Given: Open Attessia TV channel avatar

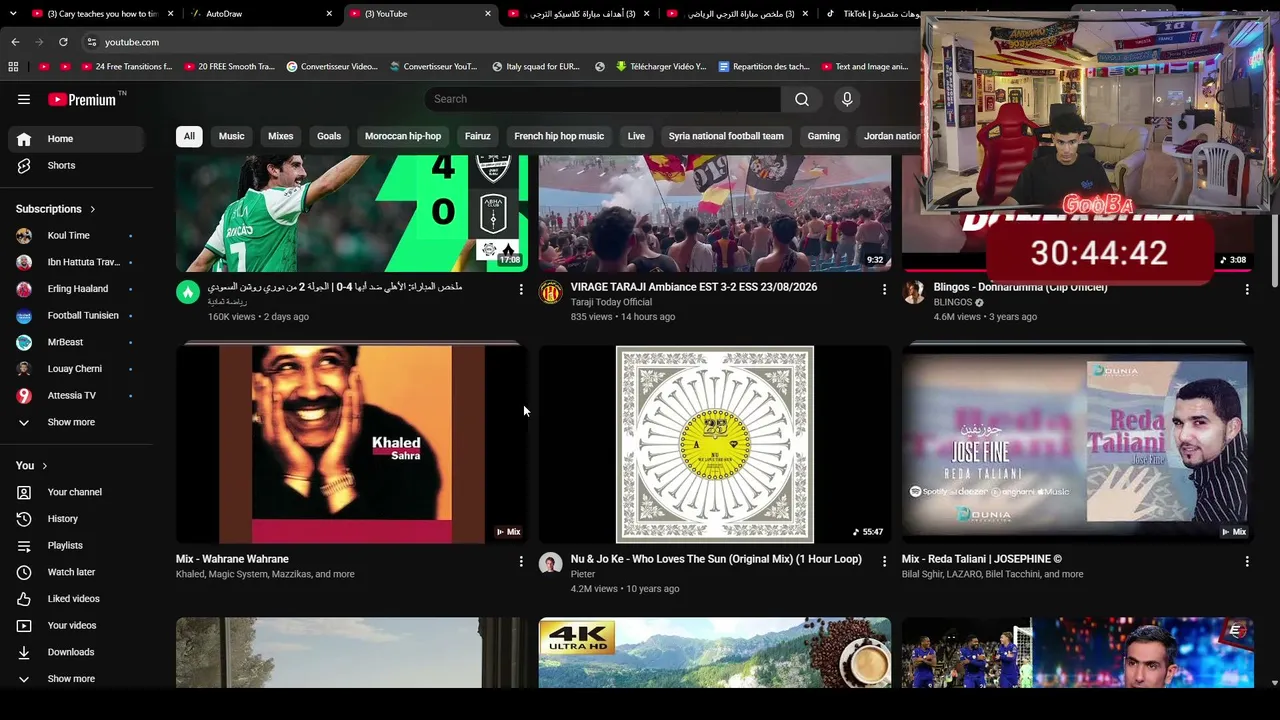Looking at the screenshot, I should 24,395.
